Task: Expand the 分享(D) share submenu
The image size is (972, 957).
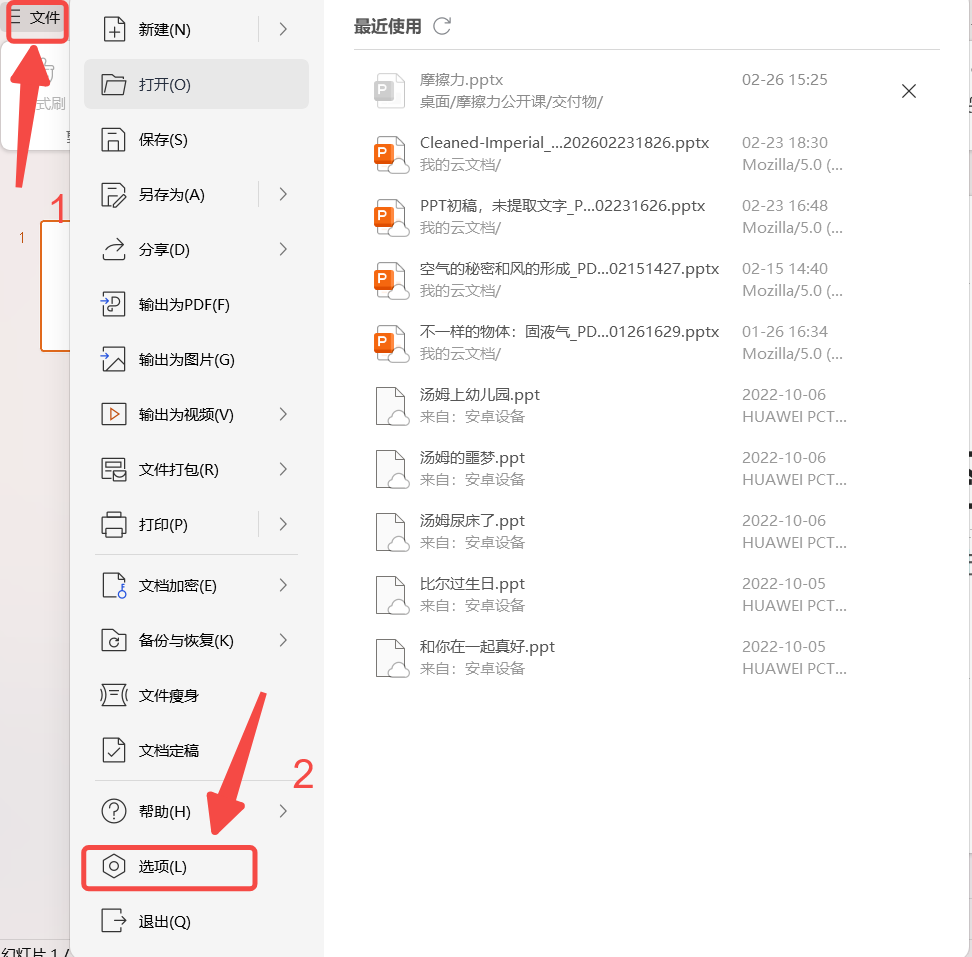Action: coord(283,249)
